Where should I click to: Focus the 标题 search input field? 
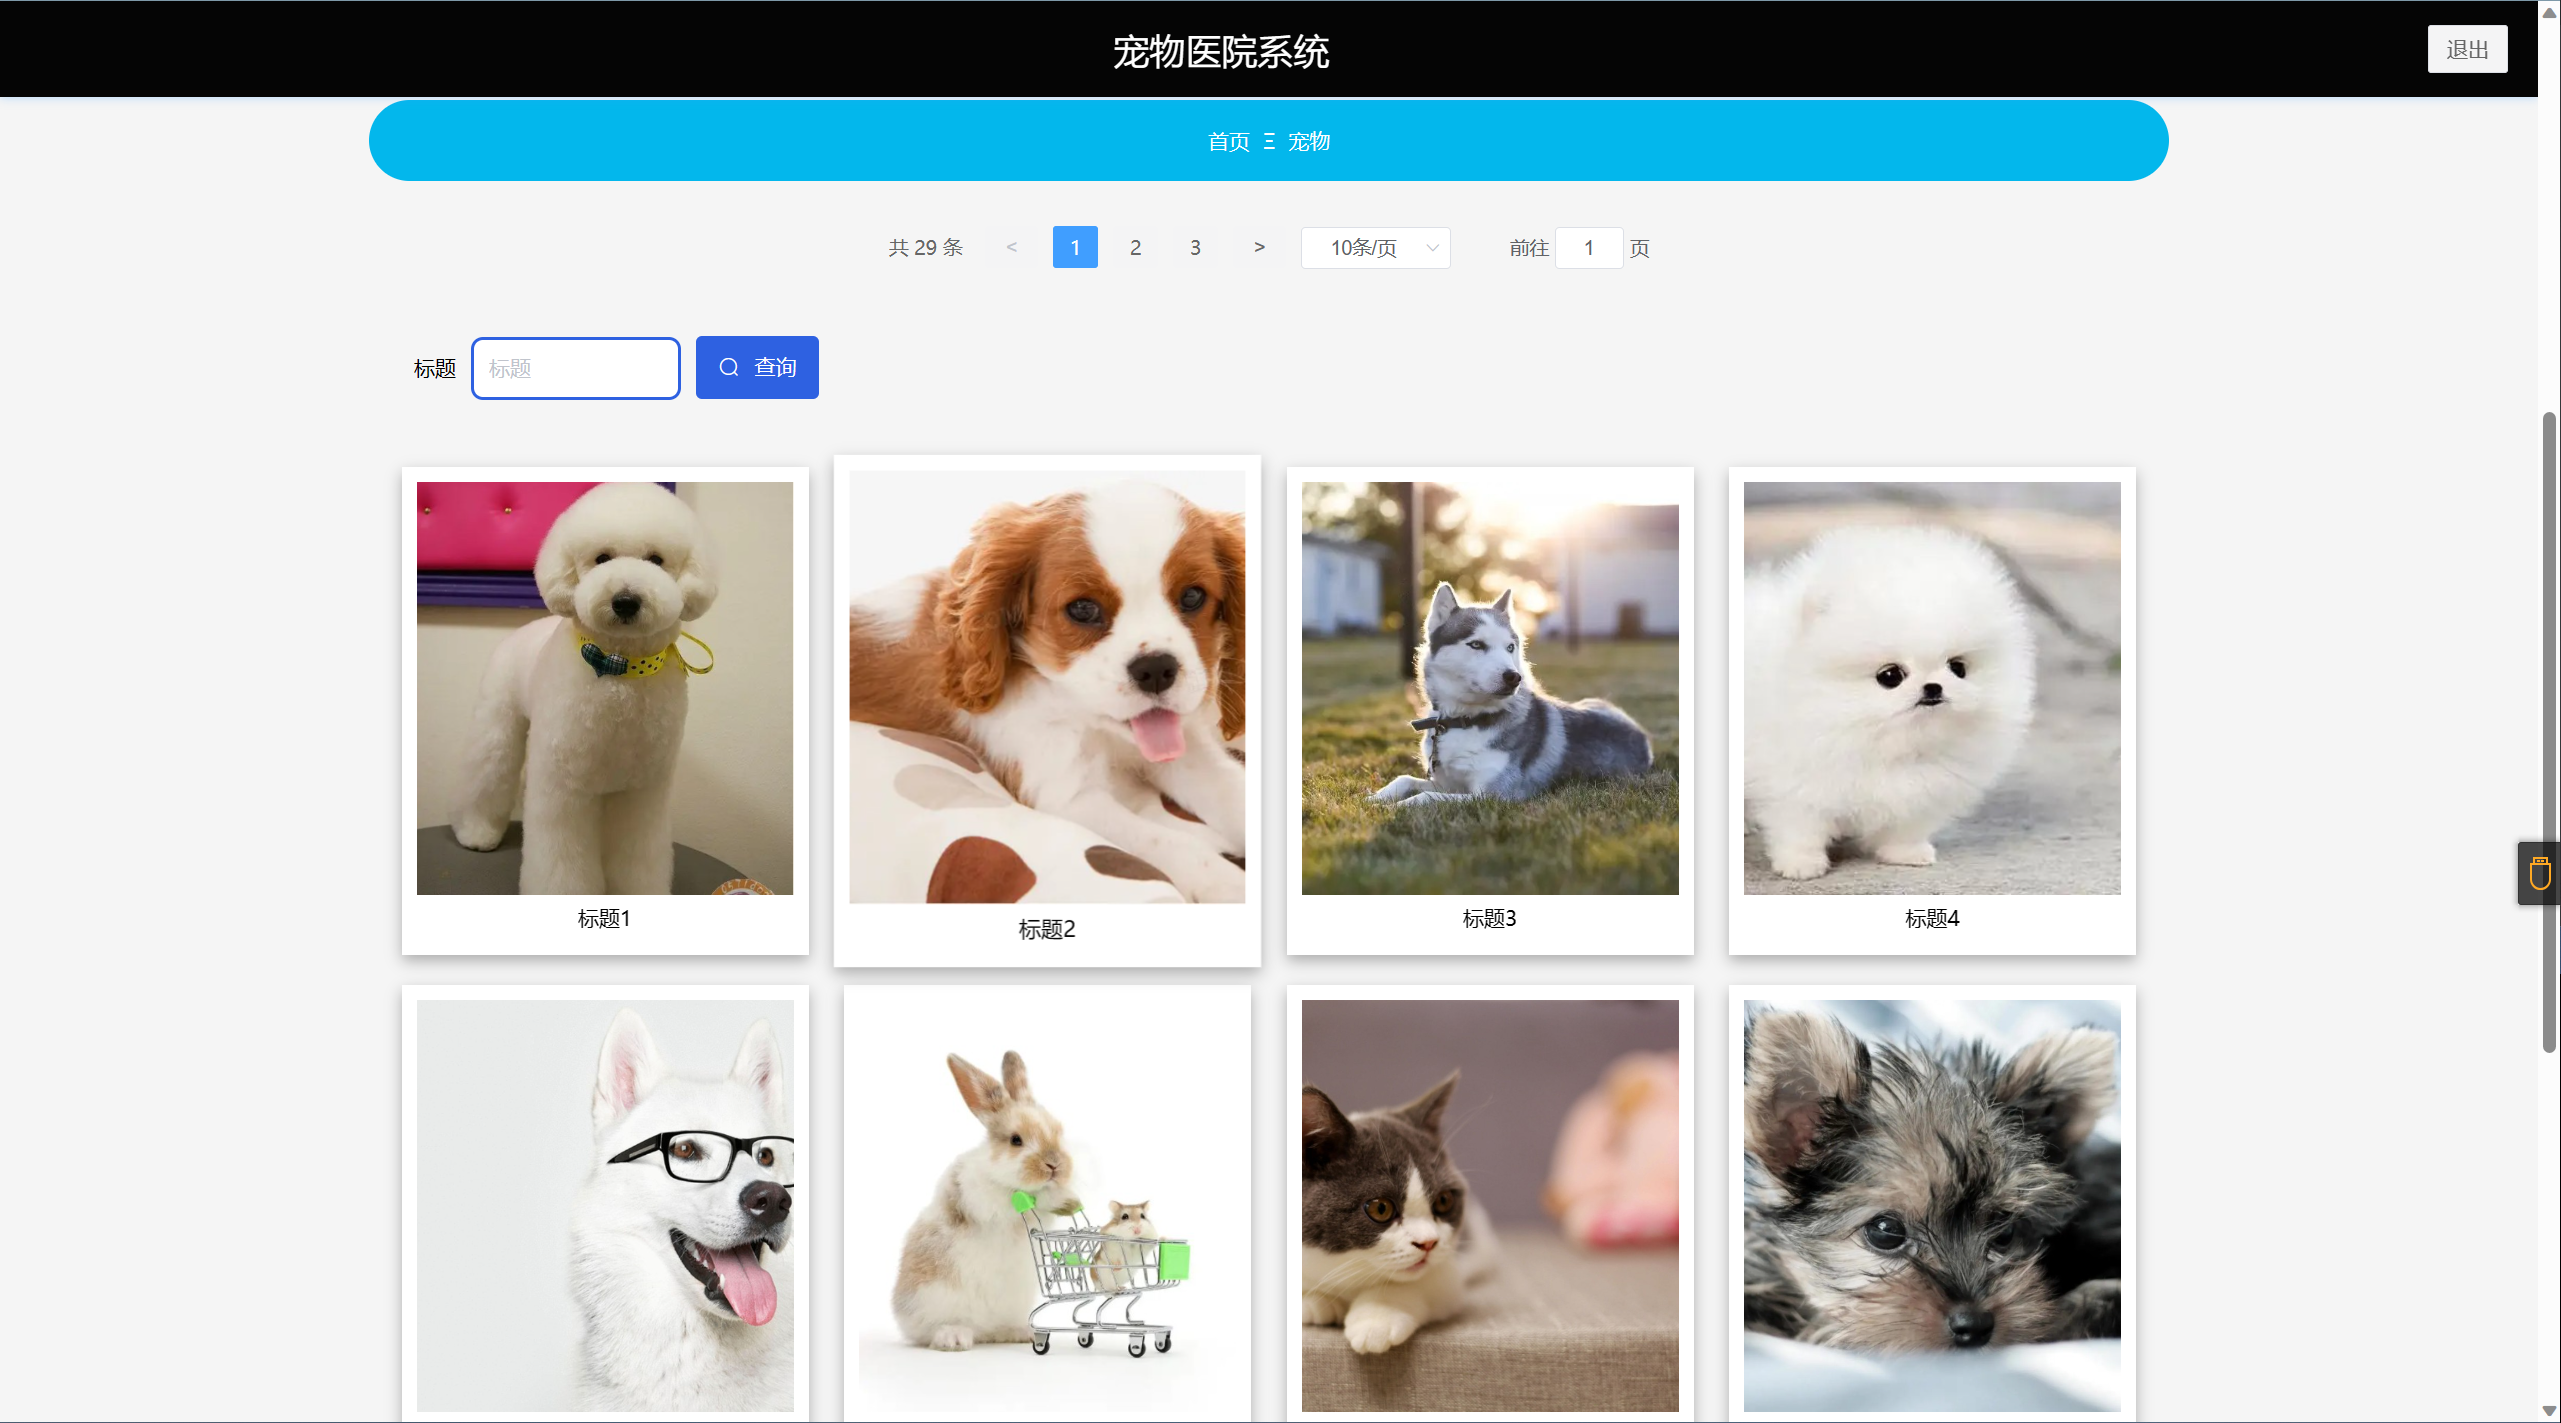pos(576,368)
